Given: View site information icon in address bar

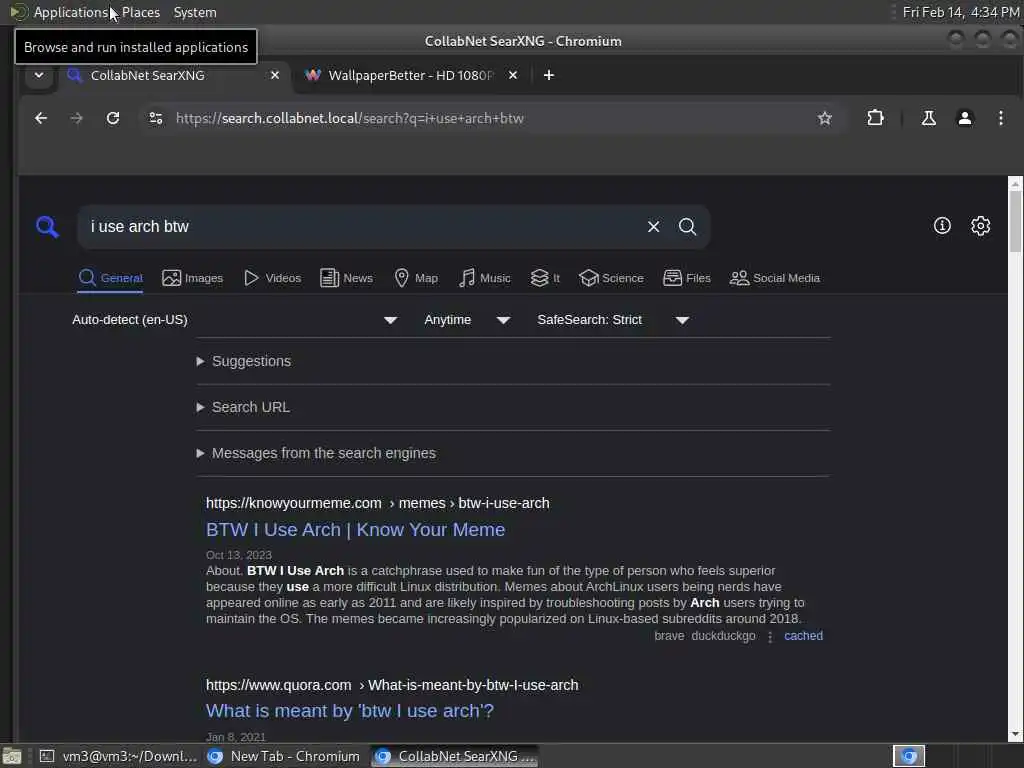Looking at the screenshot, I should [x=155, y=118].
